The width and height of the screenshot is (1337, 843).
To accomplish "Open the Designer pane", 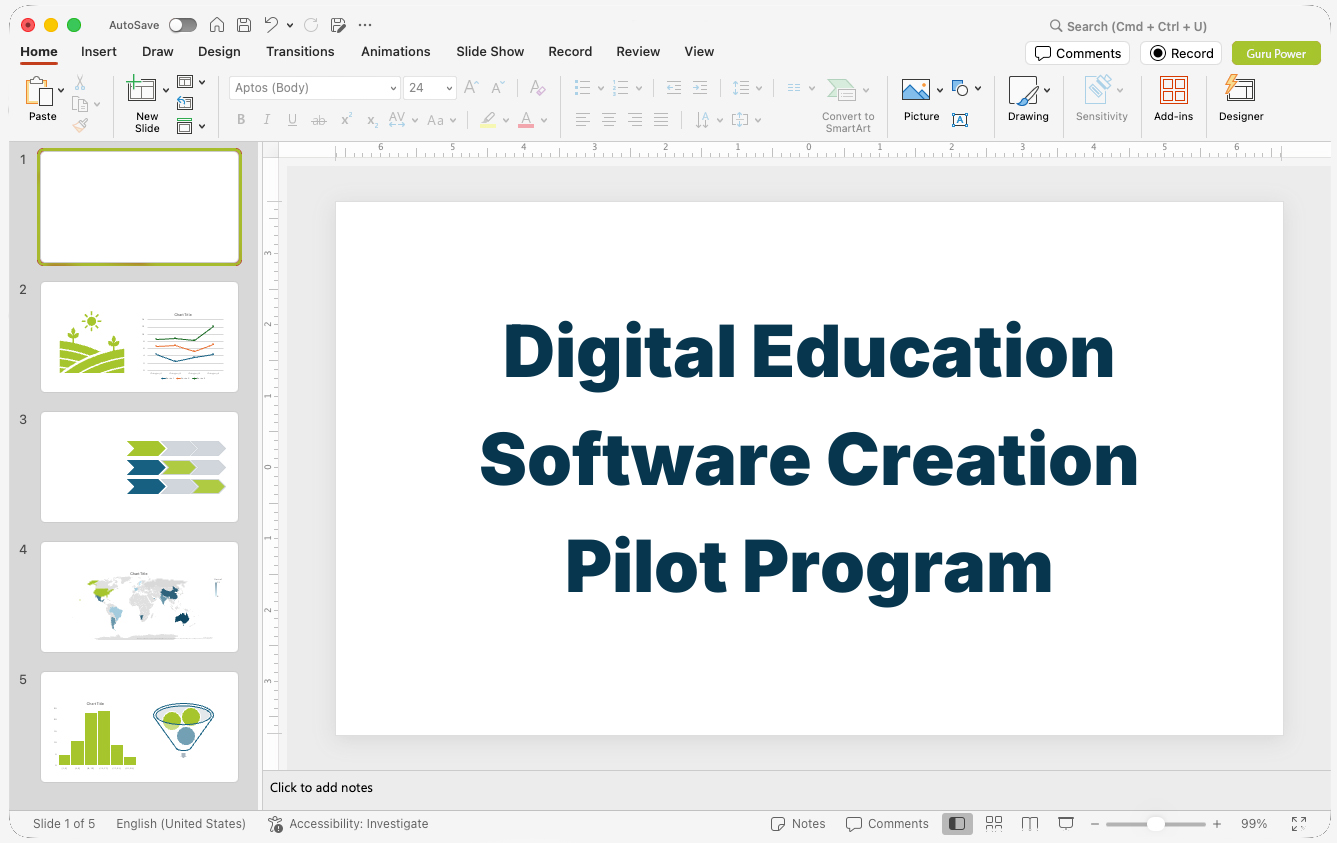I will click(x=1241, y=100).
